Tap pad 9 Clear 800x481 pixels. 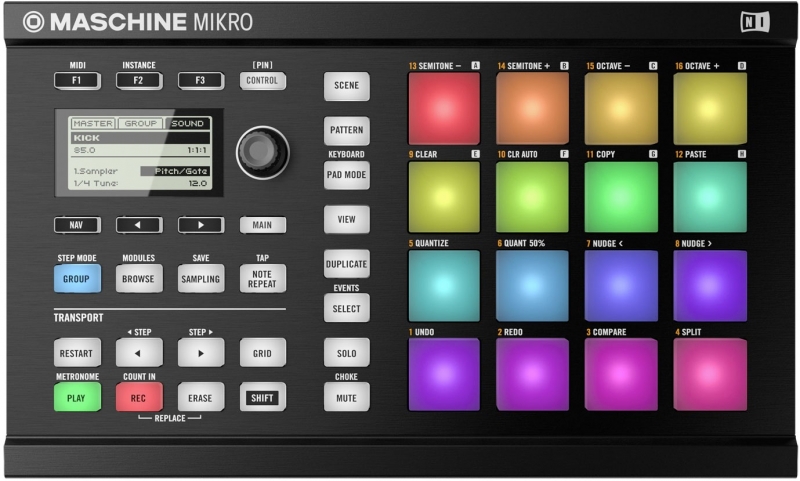point(444,197)
